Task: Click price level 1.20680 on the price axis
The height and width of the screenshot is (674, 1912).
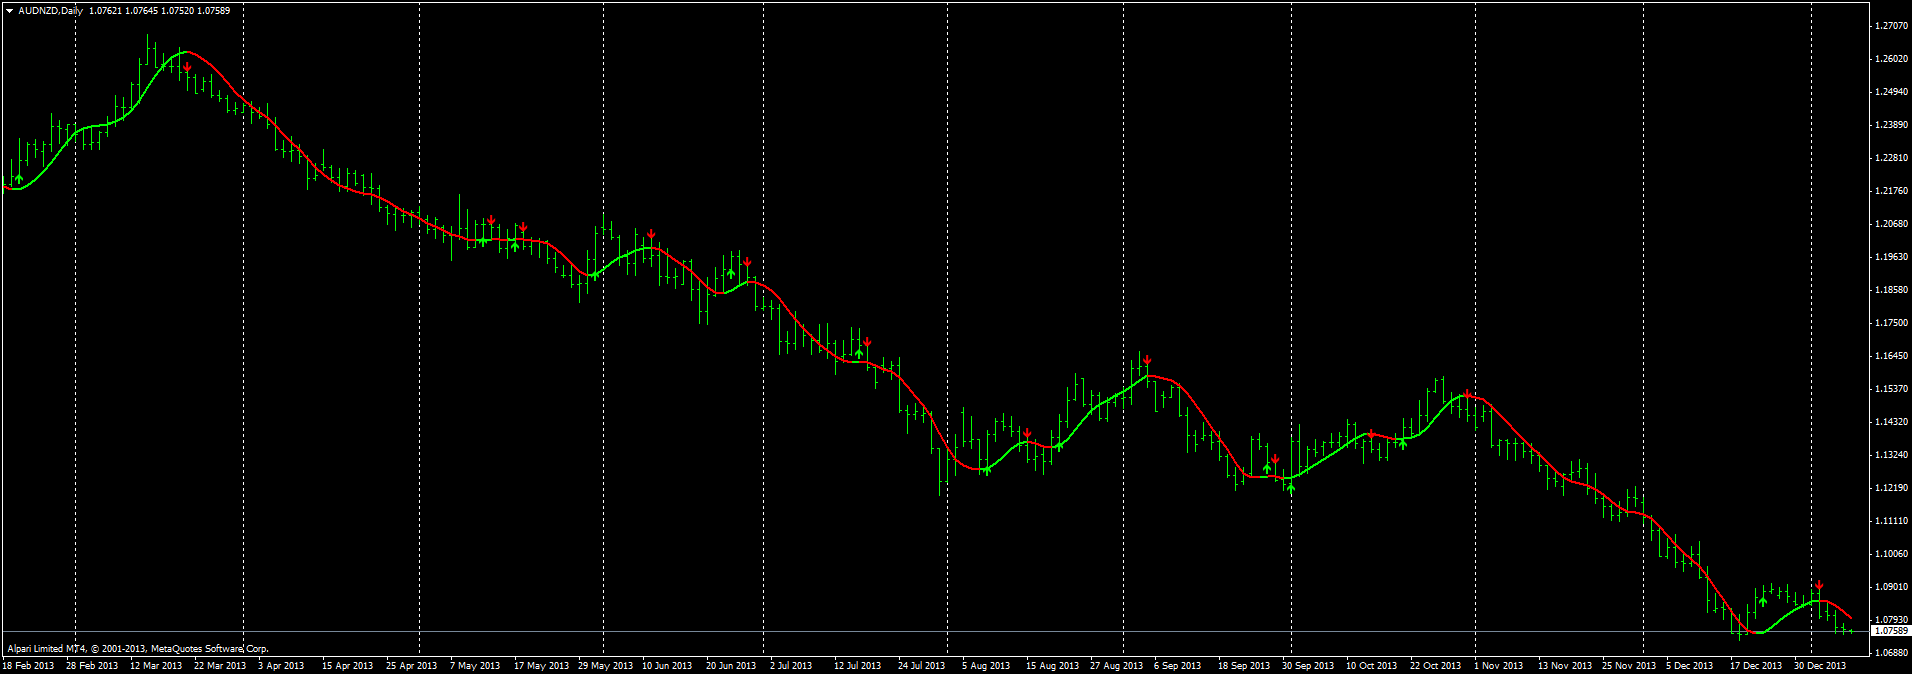Action: (1891, 224)
